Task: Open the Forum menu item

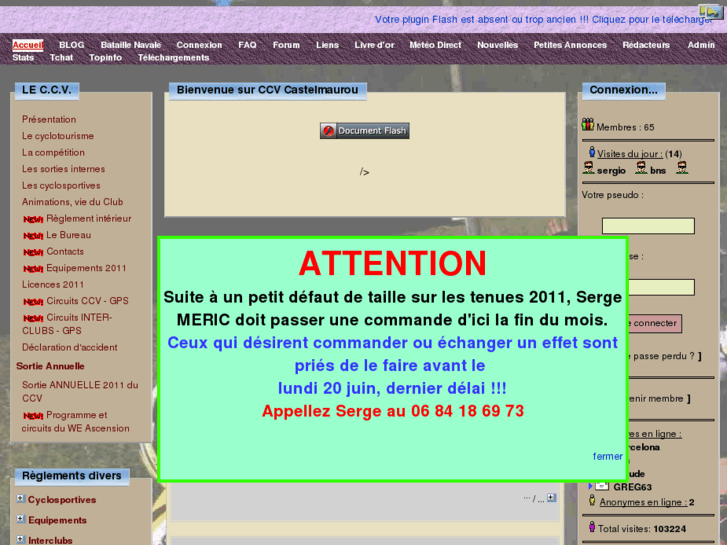Action: 286,45
